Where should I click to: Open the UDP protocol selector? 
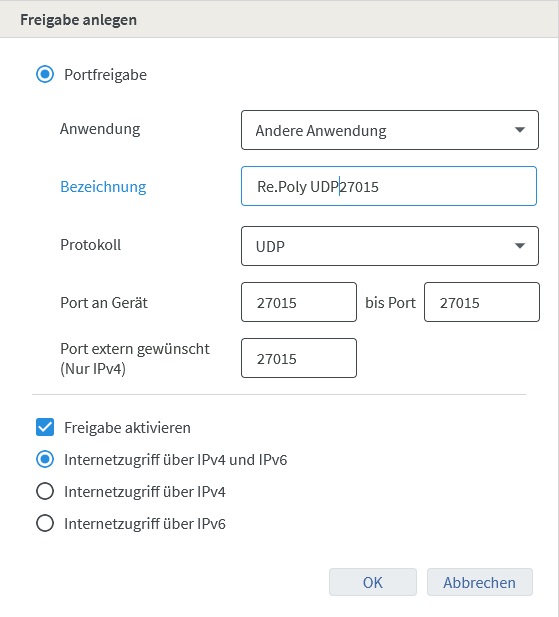389,246
